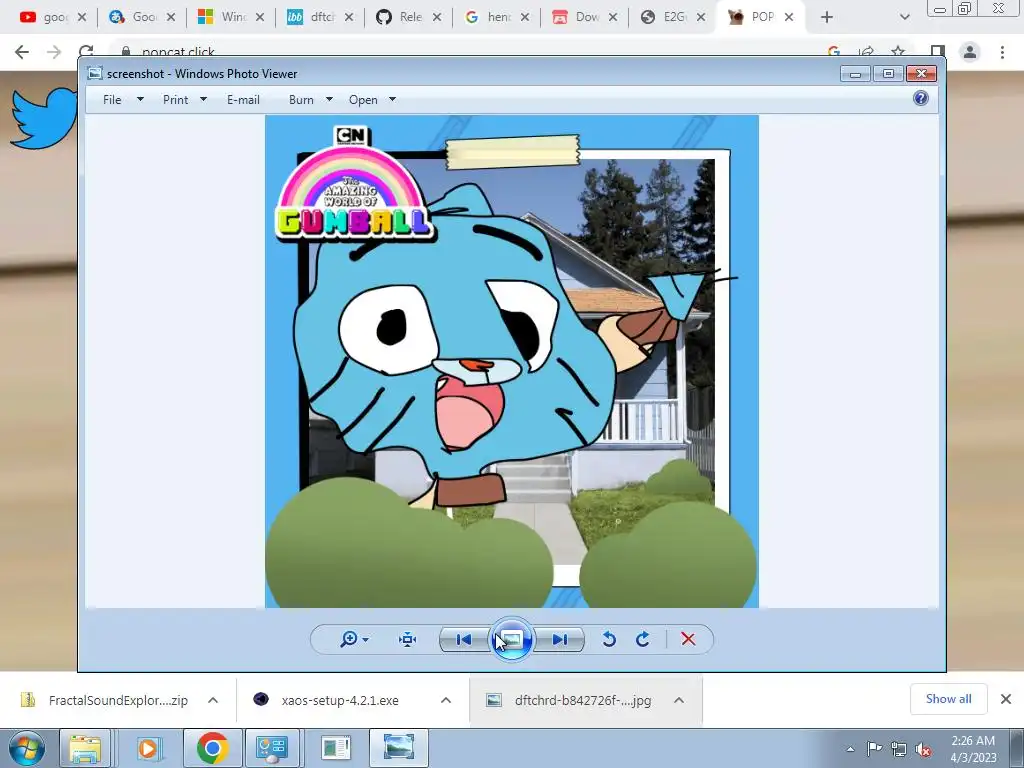Rotate photo clockwise
1024x768 pixels.
coord(643,639)
